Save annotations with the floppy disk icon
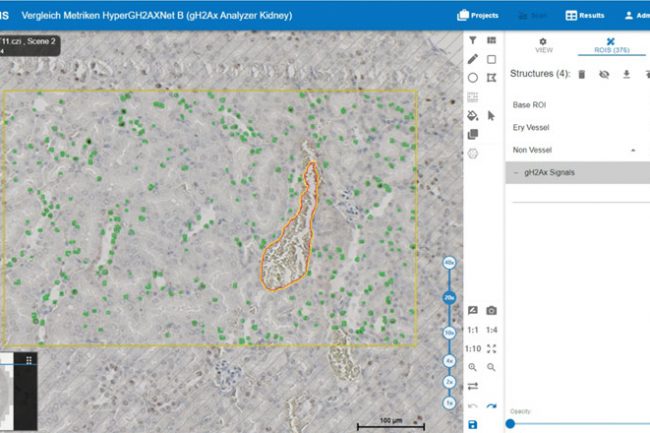 coord(472,425)
